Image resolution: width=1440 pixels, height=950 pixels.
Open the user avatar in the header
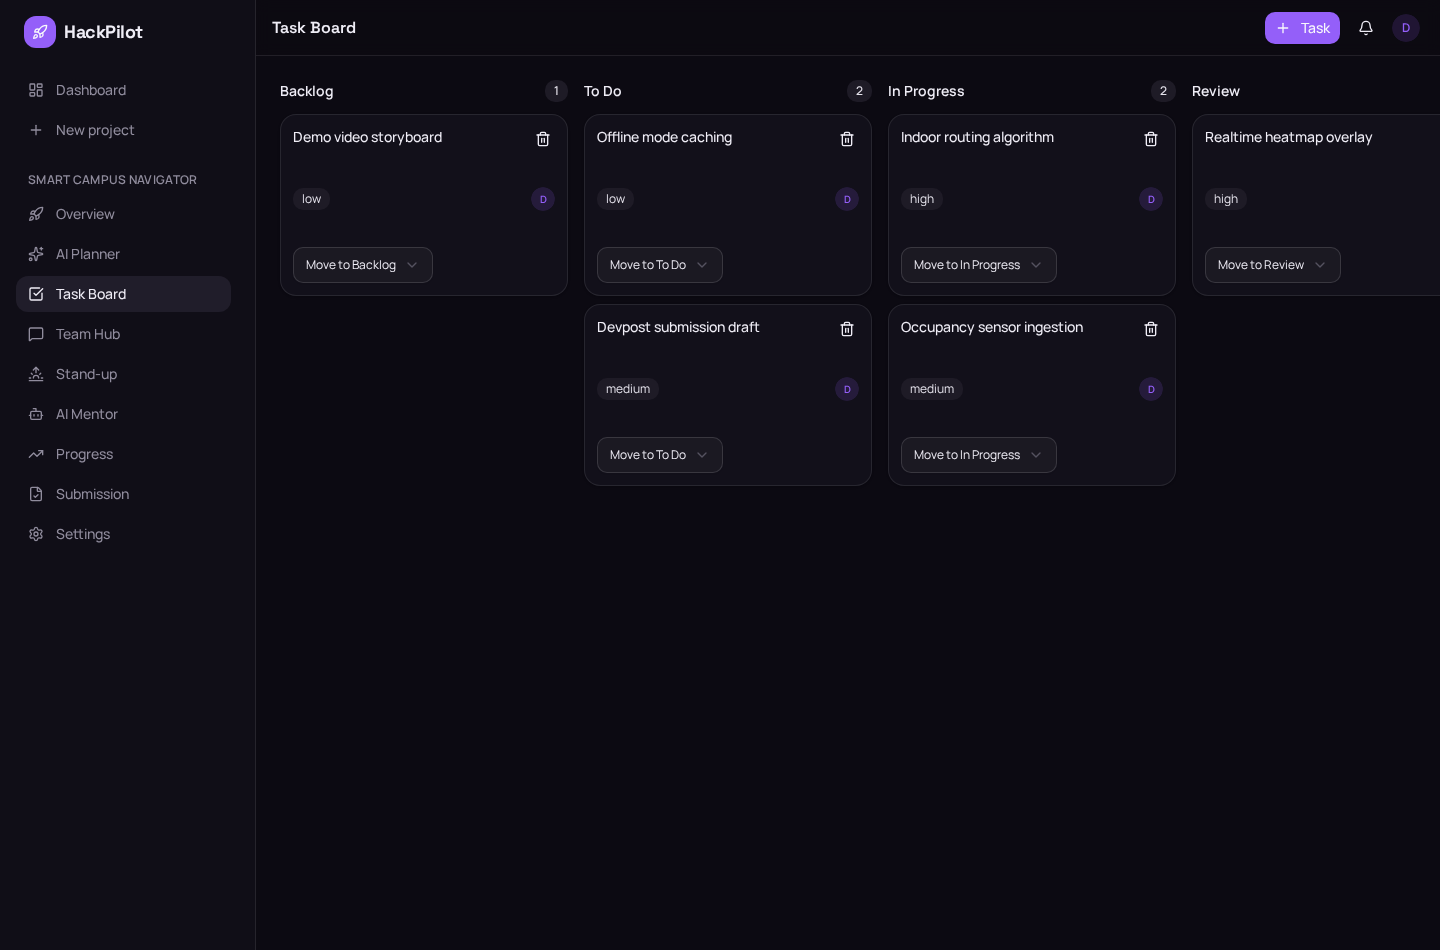coord(1406,28)
